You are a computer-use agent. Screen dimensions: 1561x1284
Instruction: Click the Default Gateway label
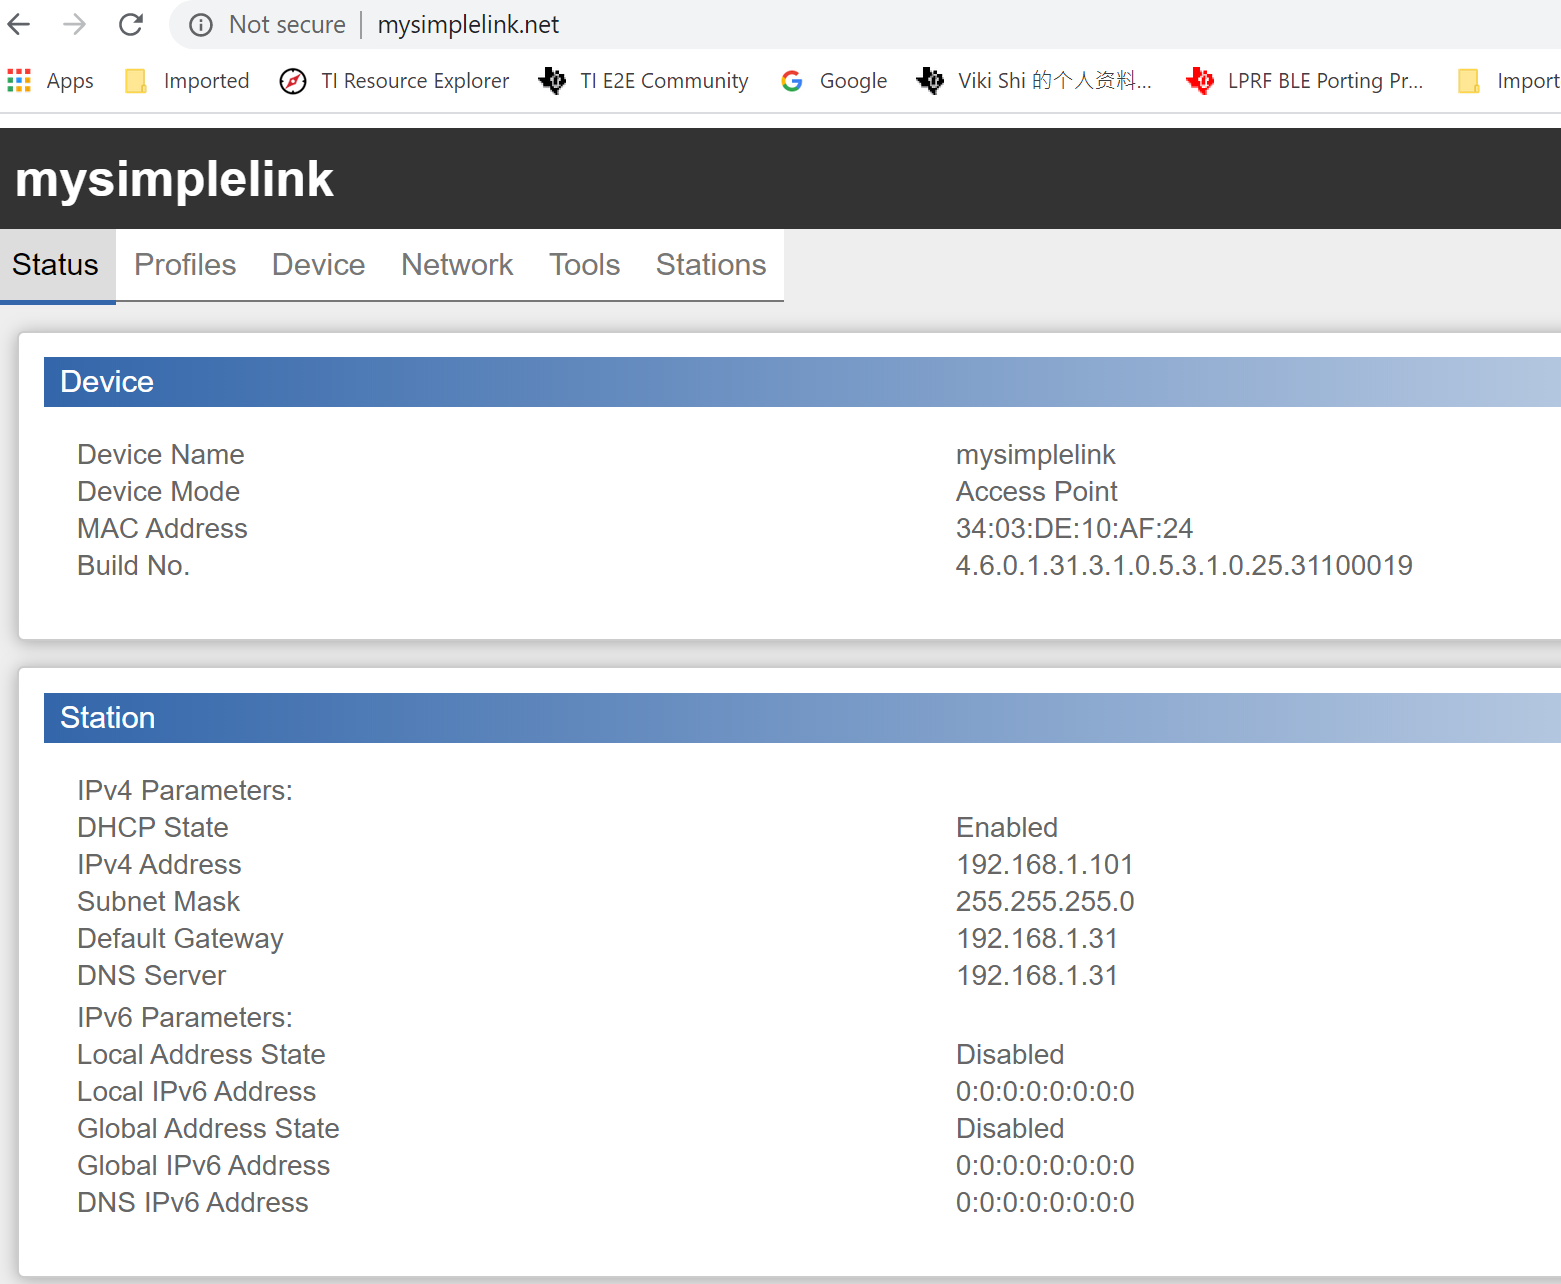tap(180, 939)
